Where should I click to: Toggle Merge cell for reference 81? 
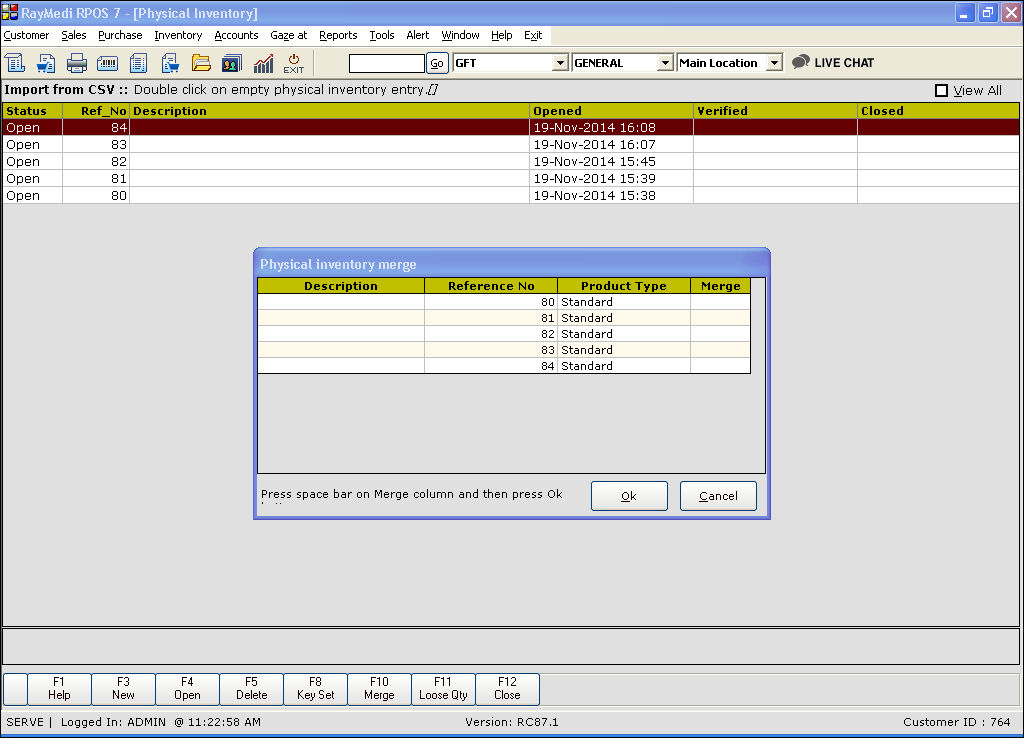720,317
